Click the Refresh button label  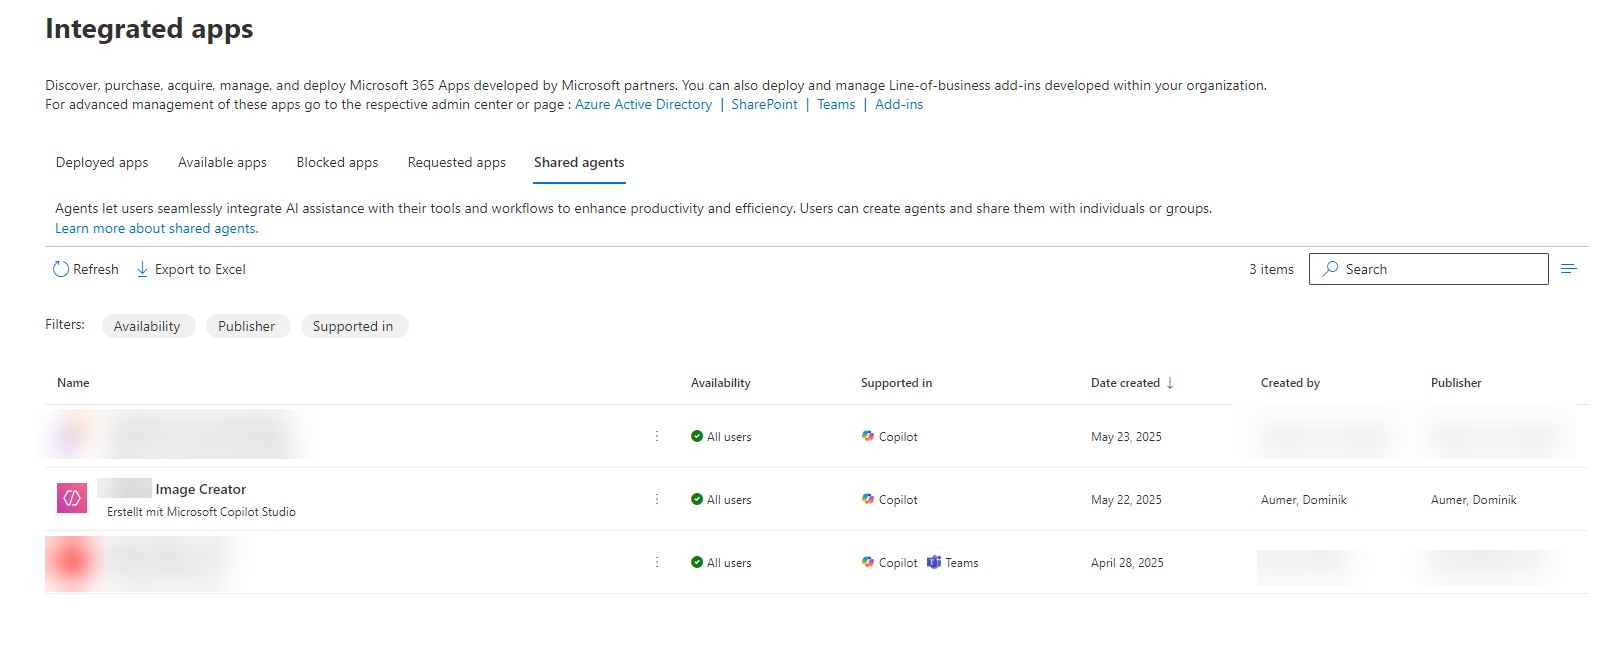point(96,269)
